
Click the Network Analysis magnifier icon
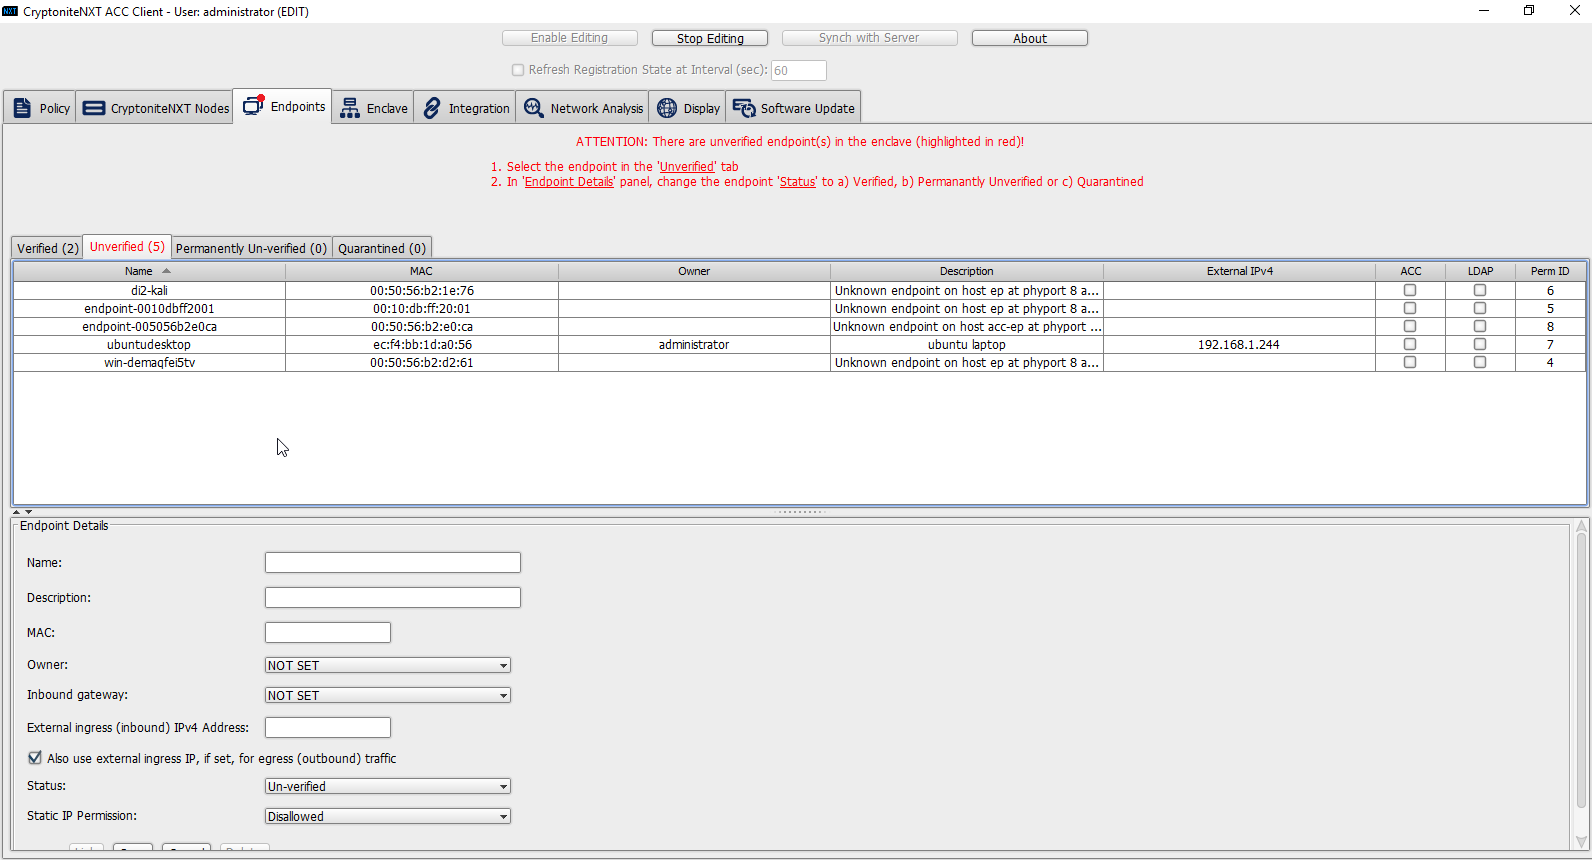click(x=533, y=108)
